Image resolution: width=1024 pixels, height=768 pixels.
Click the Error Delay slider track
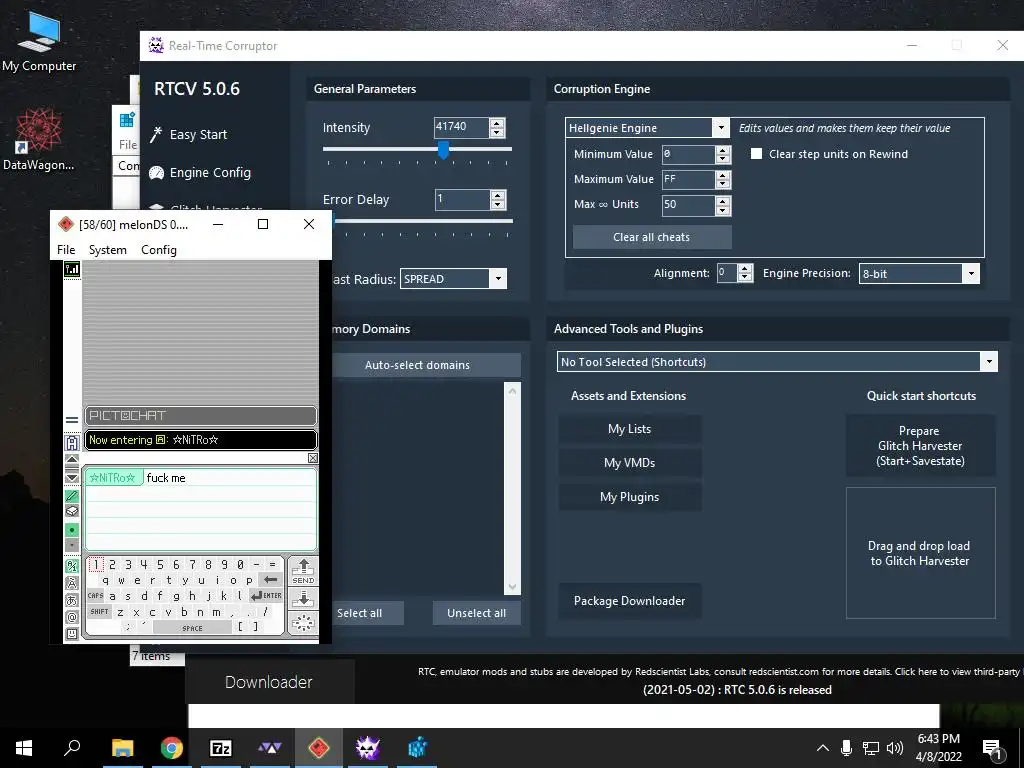pyautogui.click(x=423, y=221)
